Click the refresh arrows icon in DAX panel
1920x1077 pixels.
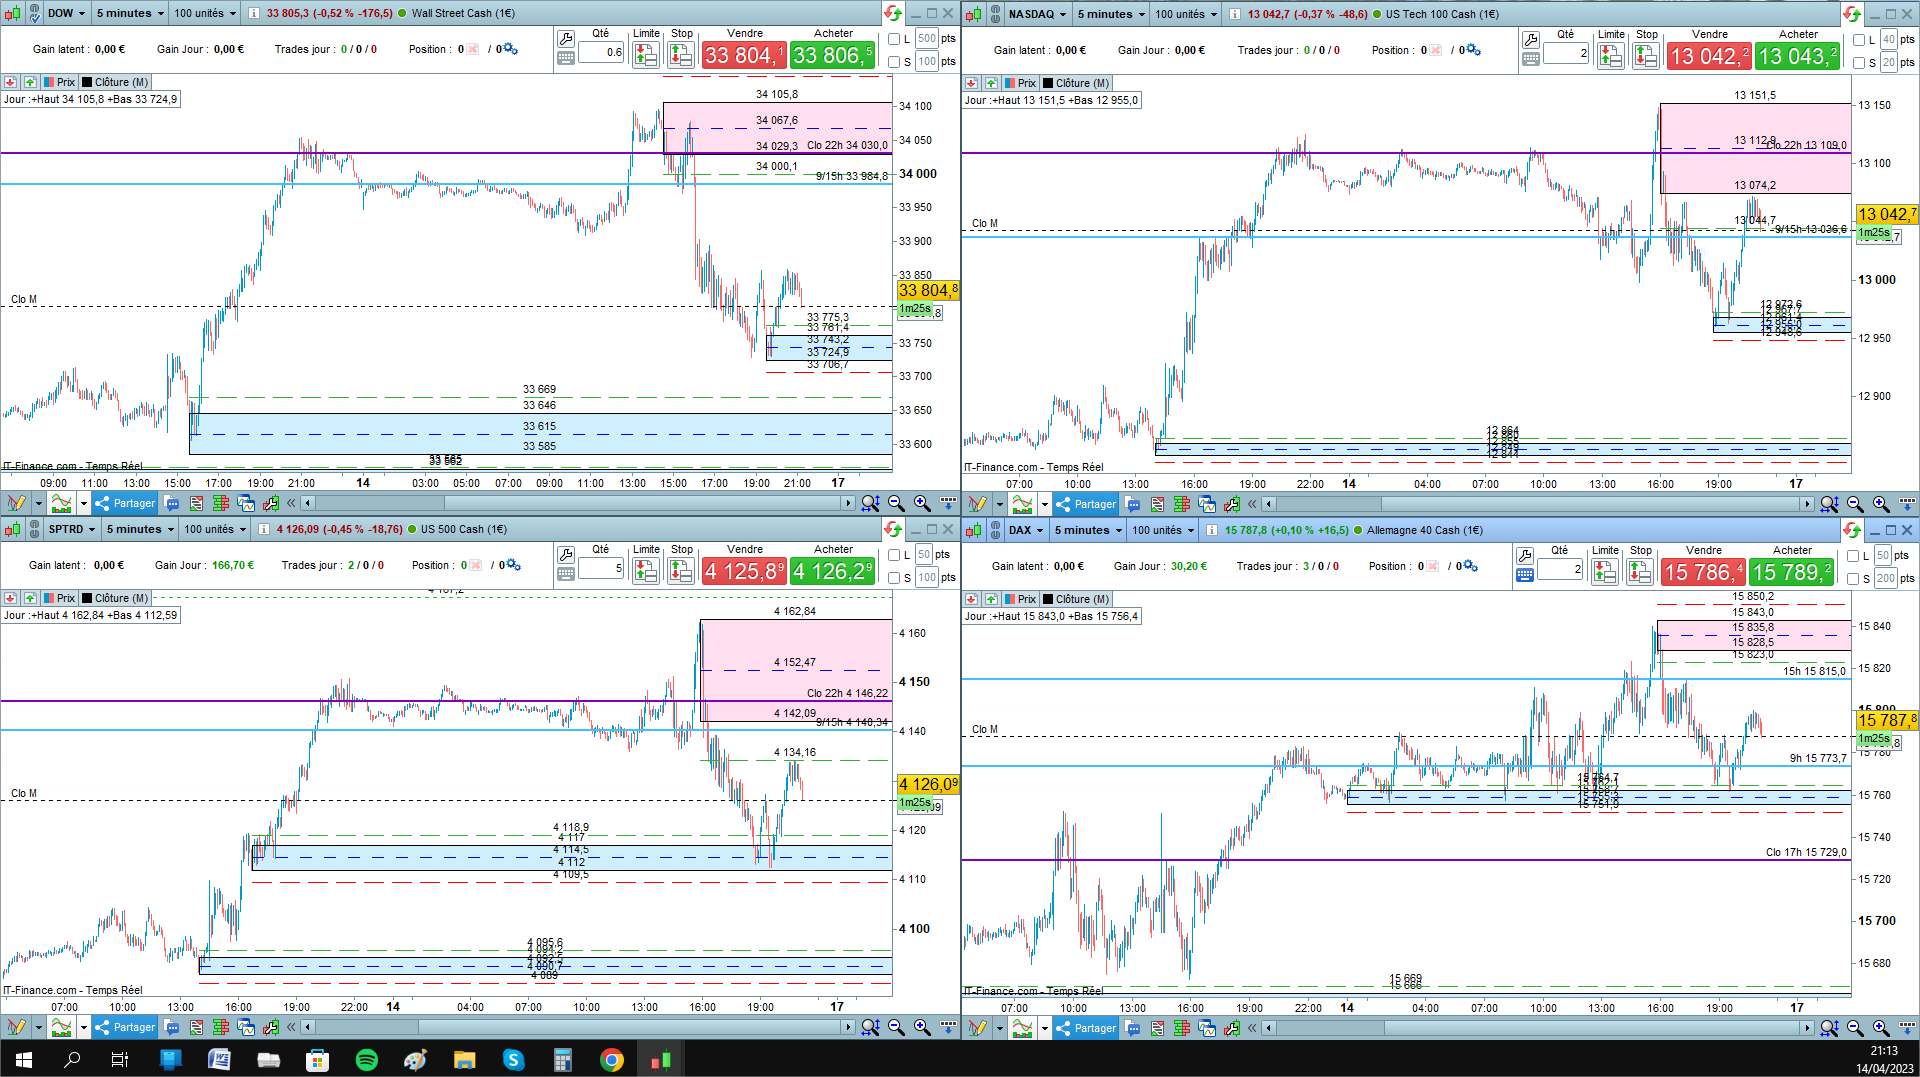click(1852, 530)
